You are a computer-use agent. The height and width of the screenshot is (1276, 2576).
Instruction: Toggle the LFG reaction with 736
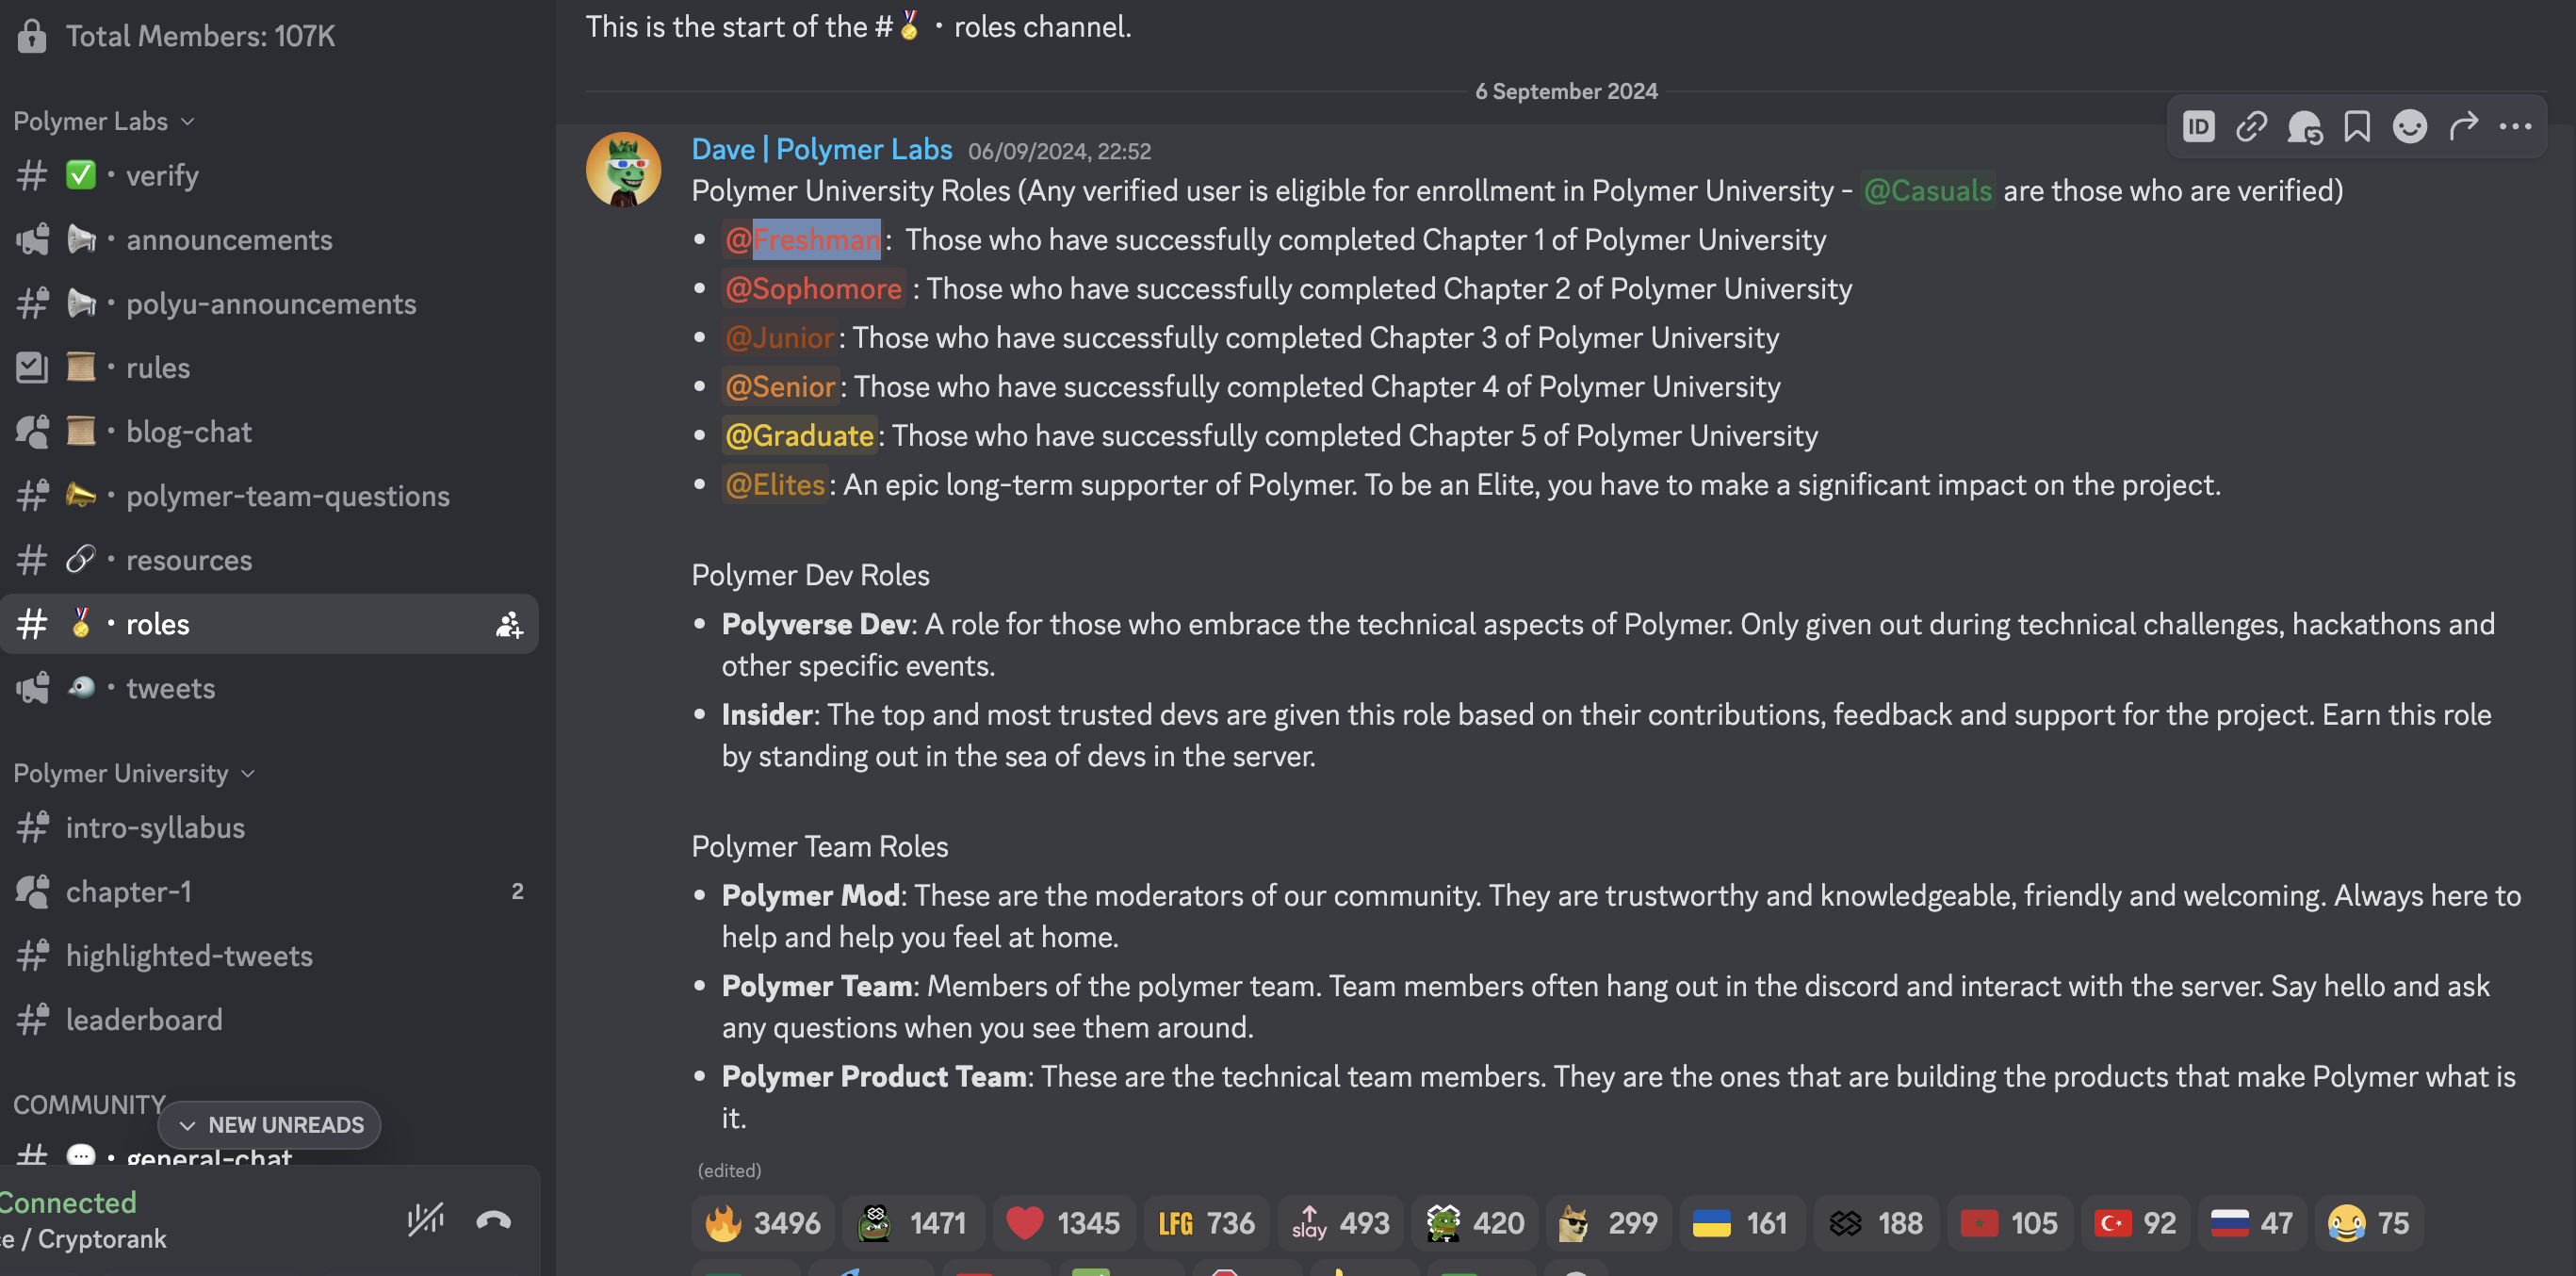1206,1223
